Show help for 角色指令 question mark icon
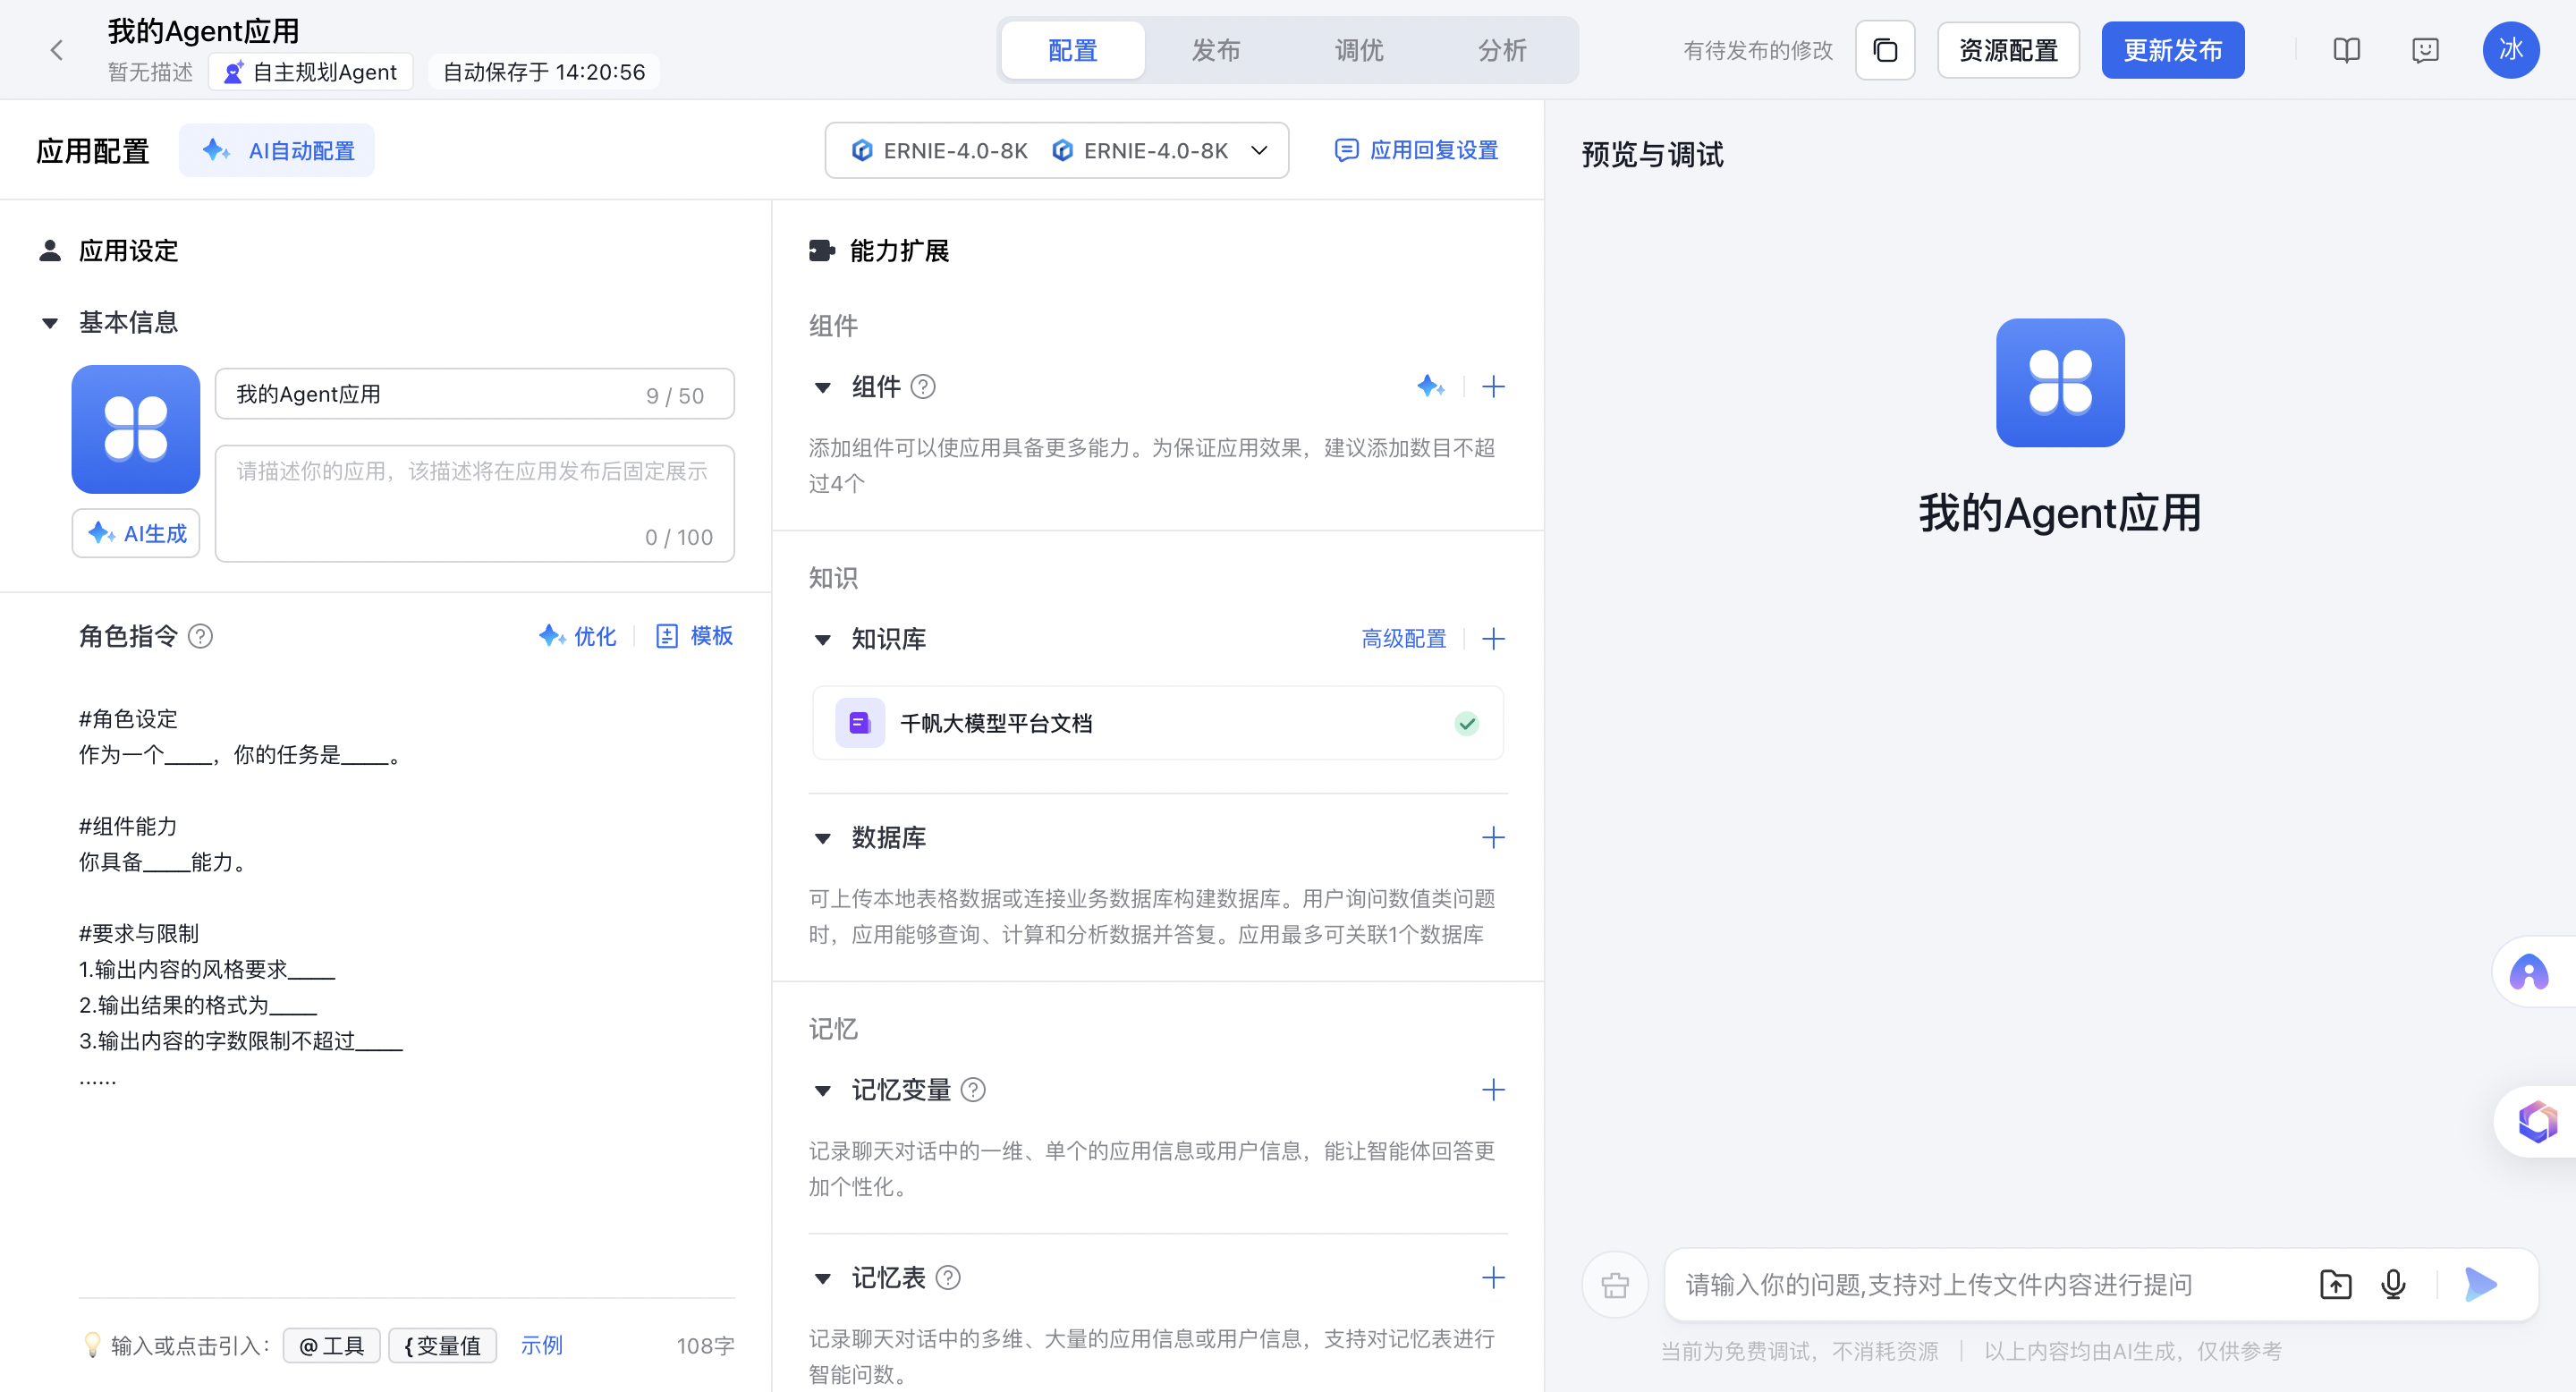This screenshot has width=2576, height=1392. [200, 636]
